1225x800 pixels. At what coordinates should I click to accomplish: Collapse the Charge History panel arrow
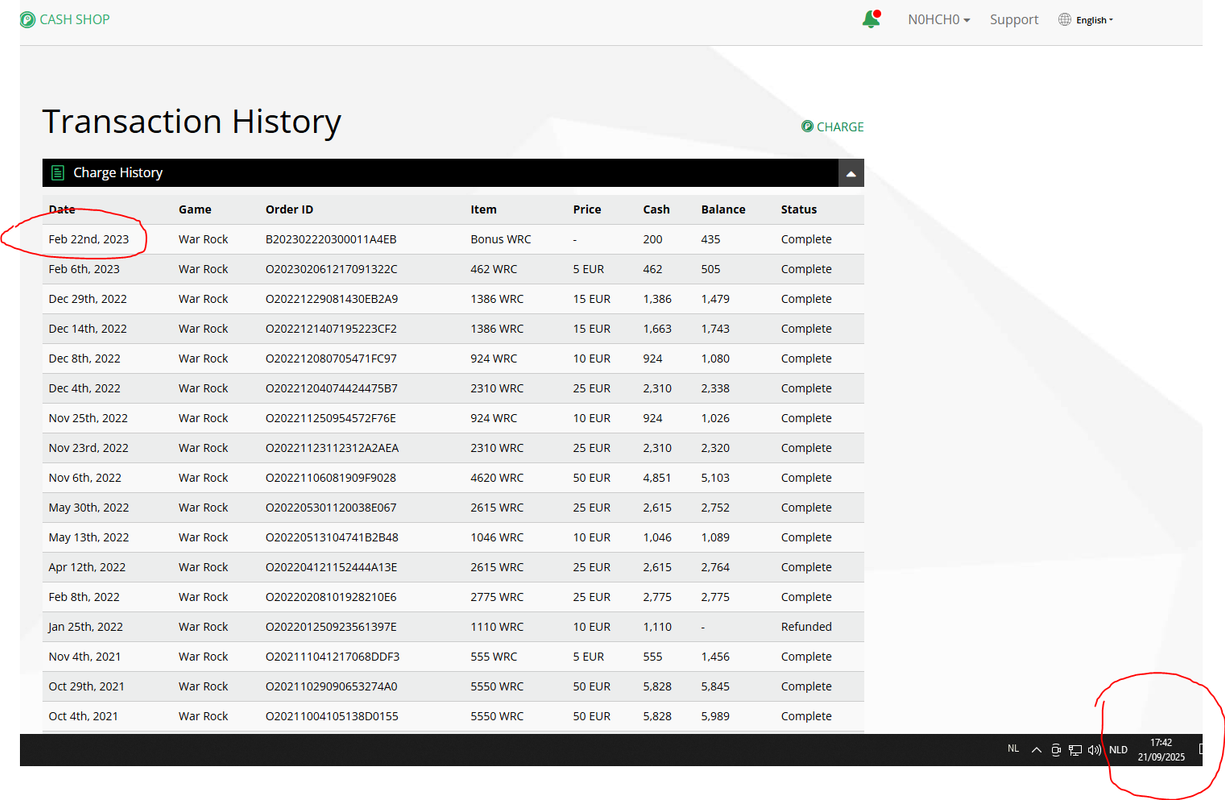[851, 173]
